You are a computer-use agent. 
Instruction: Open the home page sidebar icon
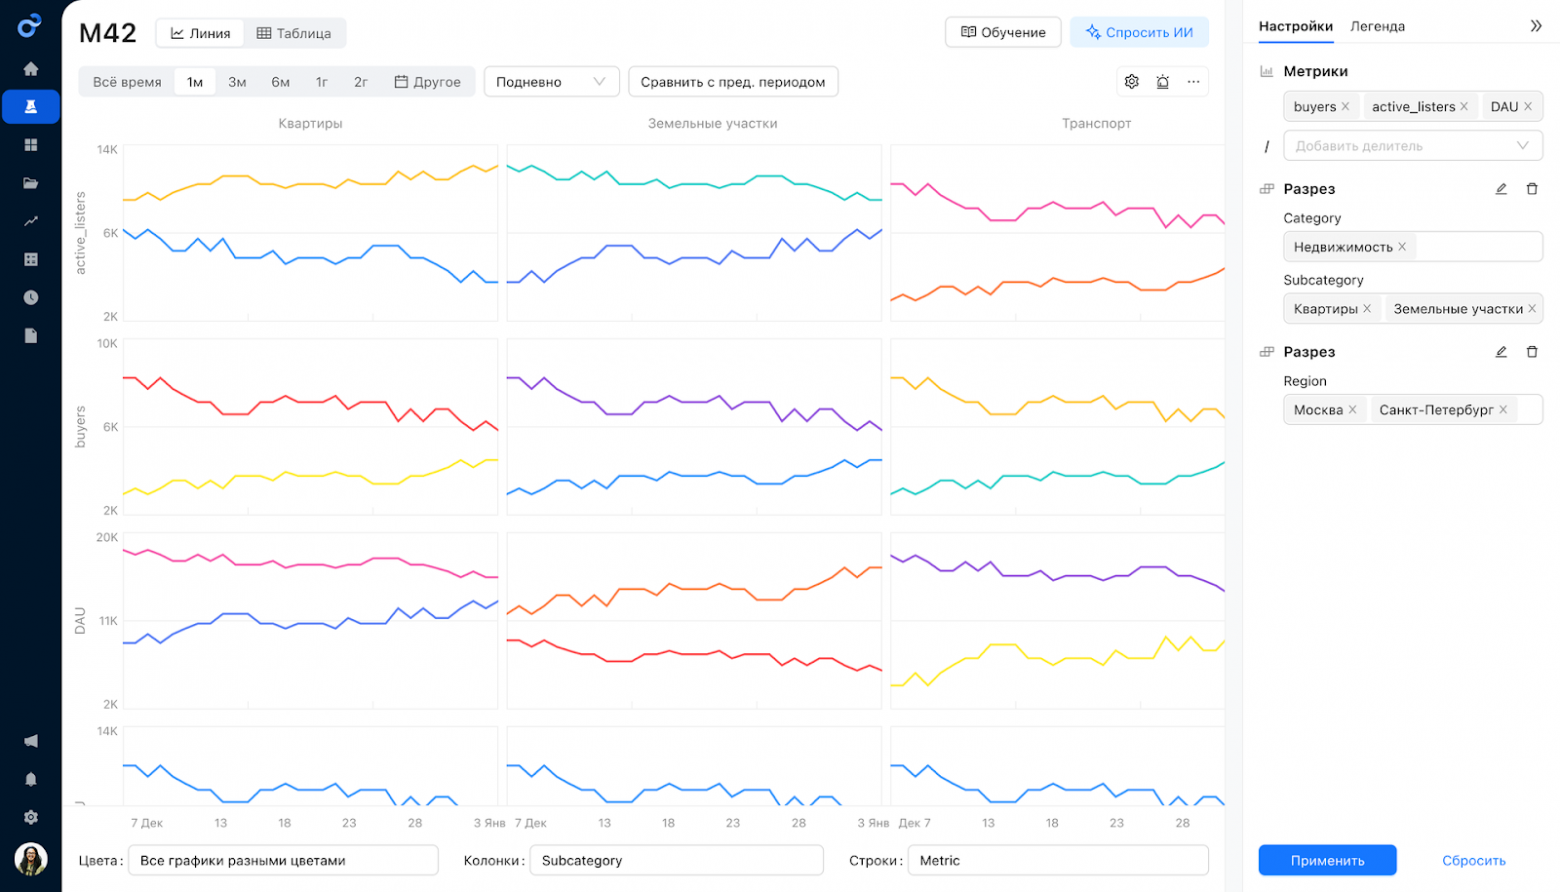click(31, 69)
